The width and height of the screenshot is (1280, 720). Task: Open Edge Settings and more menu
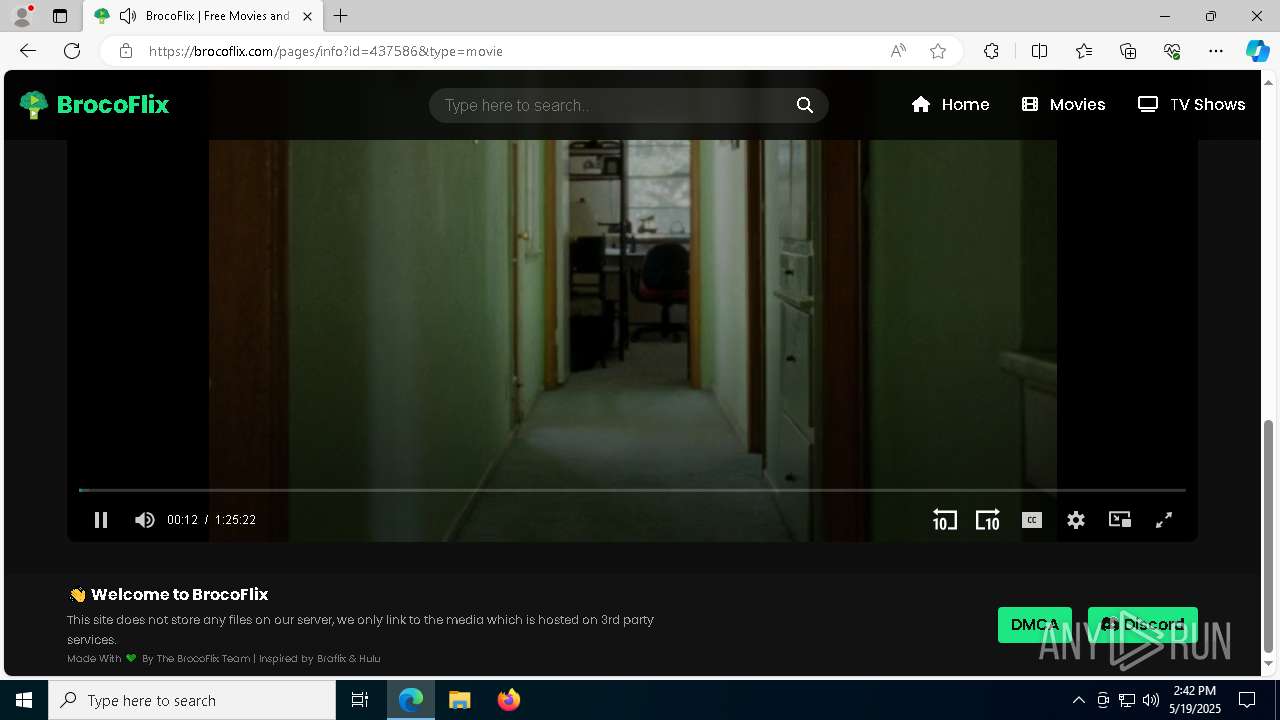(x=1216, y=51)
